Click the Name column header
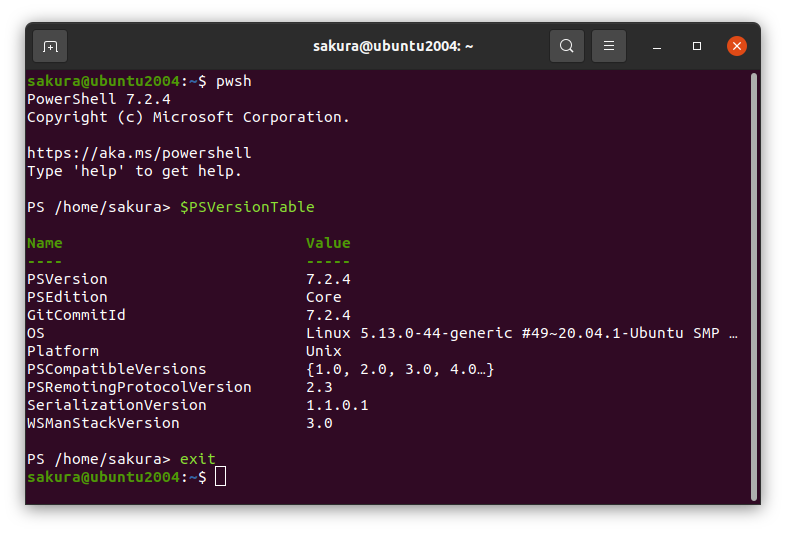The height and width of the screenshot is (533, 786). (45, 243)
